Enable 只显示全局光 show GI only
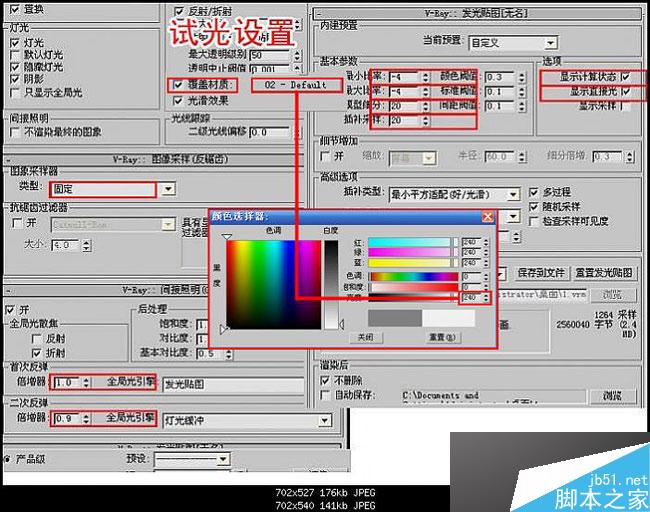650x512 pixels. point(15,92)
